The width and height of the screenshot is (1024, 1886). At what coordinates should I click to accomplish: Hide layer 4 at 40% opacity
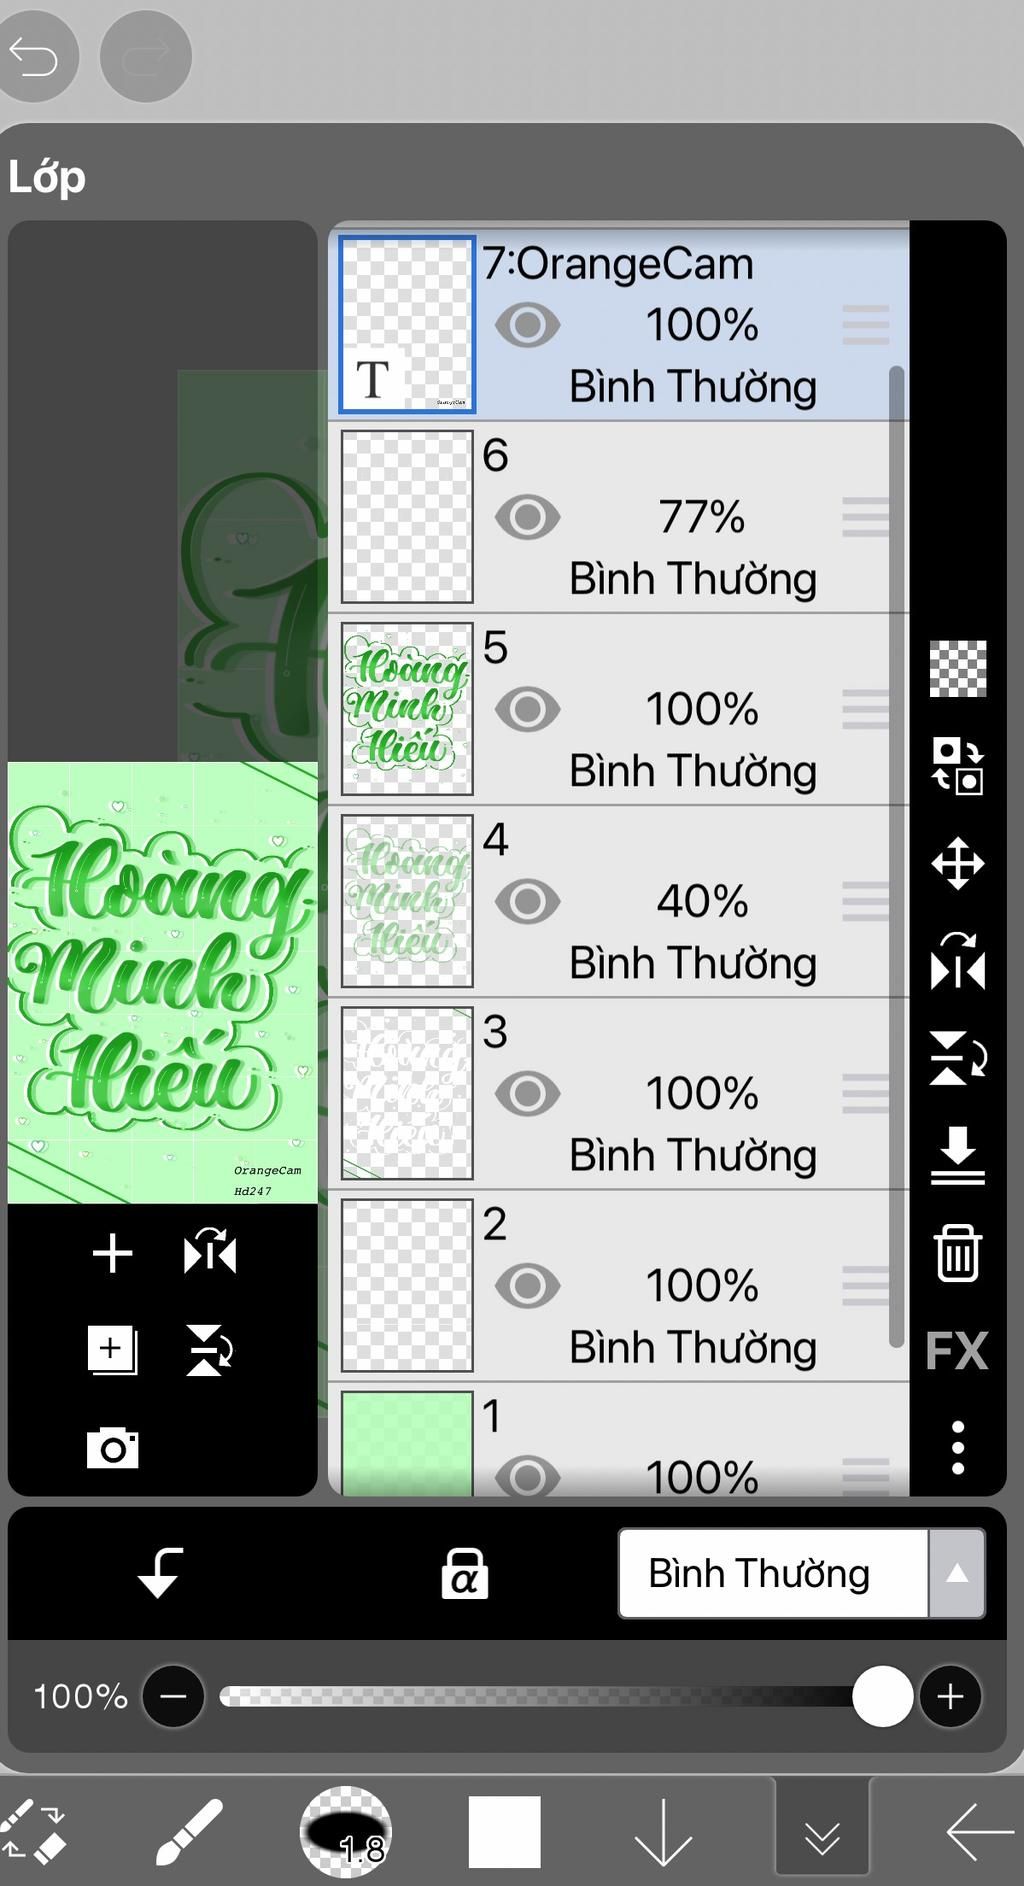[x=528, y=901]
